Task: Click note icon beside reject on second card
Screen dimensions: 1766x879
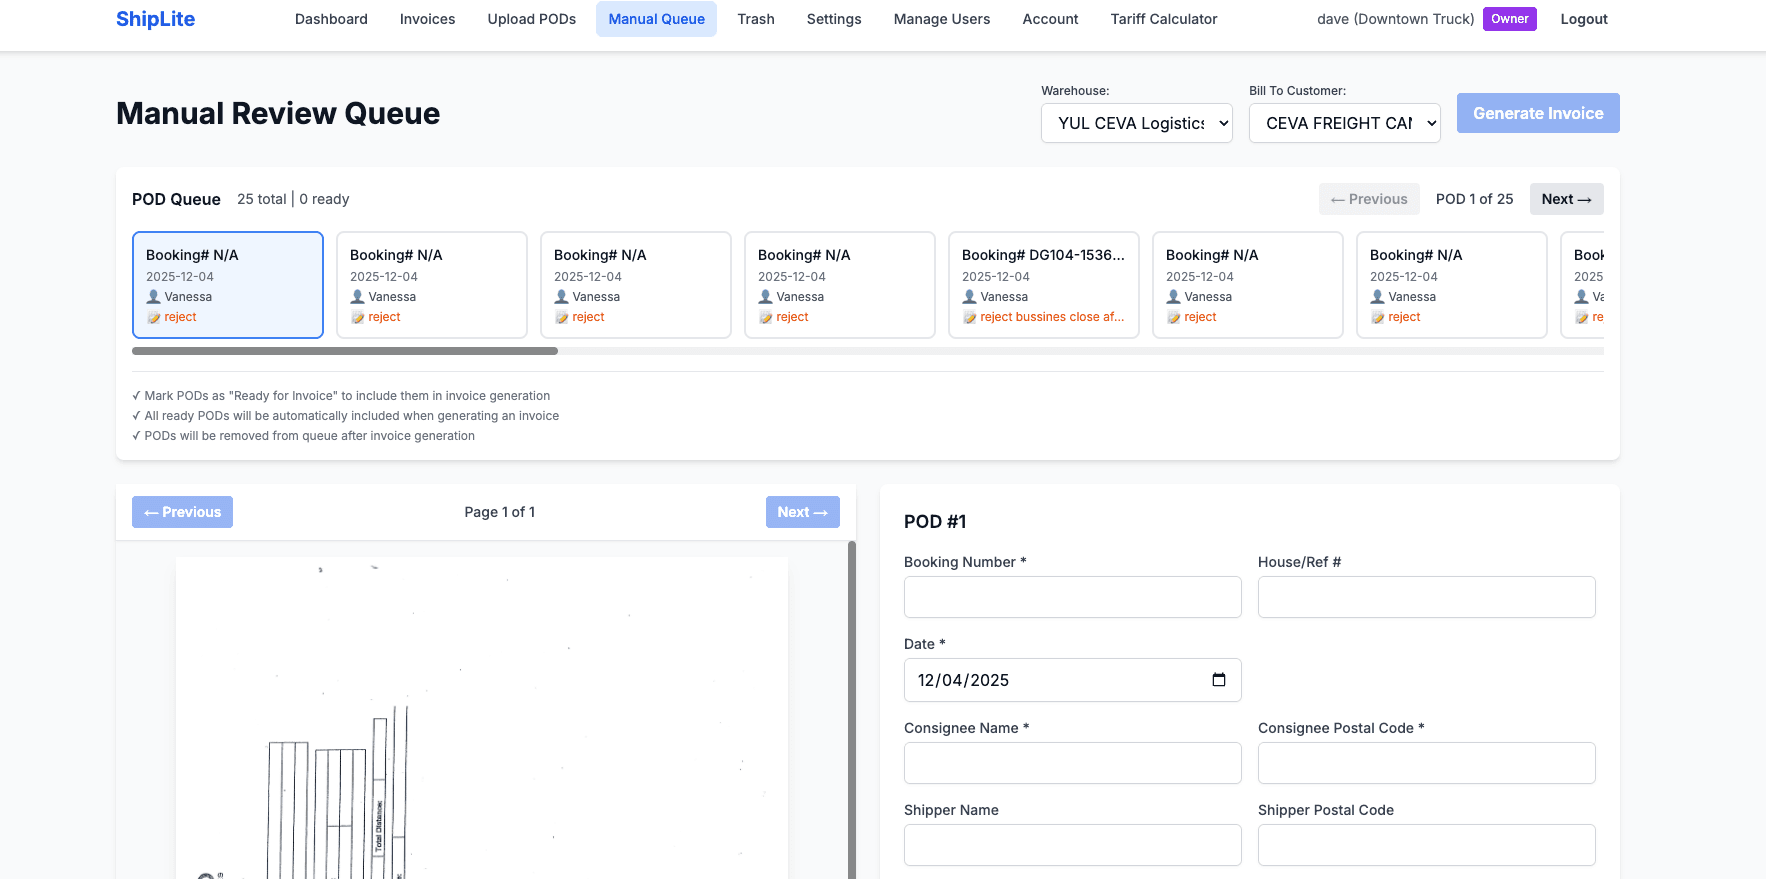Action: pos(358,318)
